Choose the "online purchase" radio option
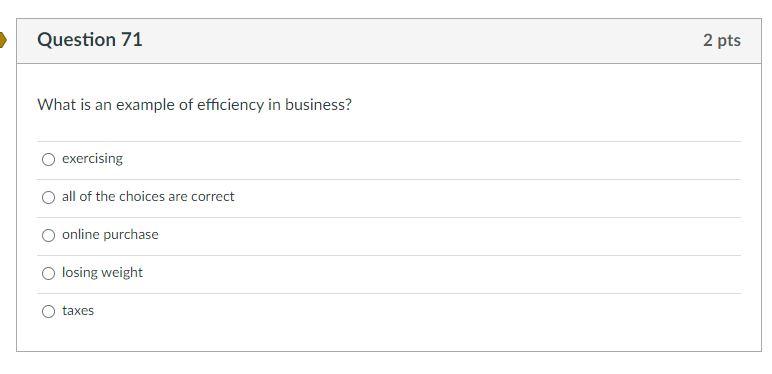The width and height of the screenshot is (772, 374). pos(48,235)
